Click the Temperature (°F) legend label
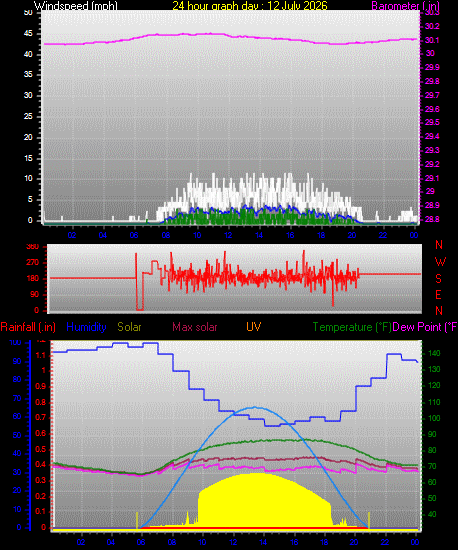The image size is (458, 550). coord(352,327)
